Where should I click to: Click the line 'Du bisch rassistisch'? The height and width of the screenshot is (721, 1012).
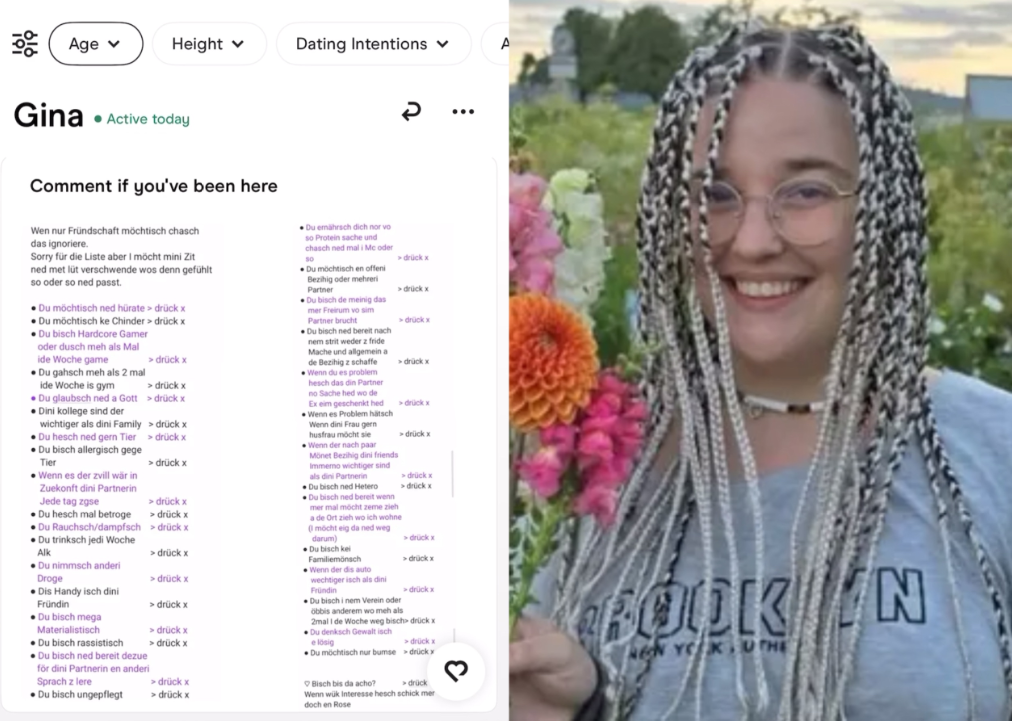point(80,643)
